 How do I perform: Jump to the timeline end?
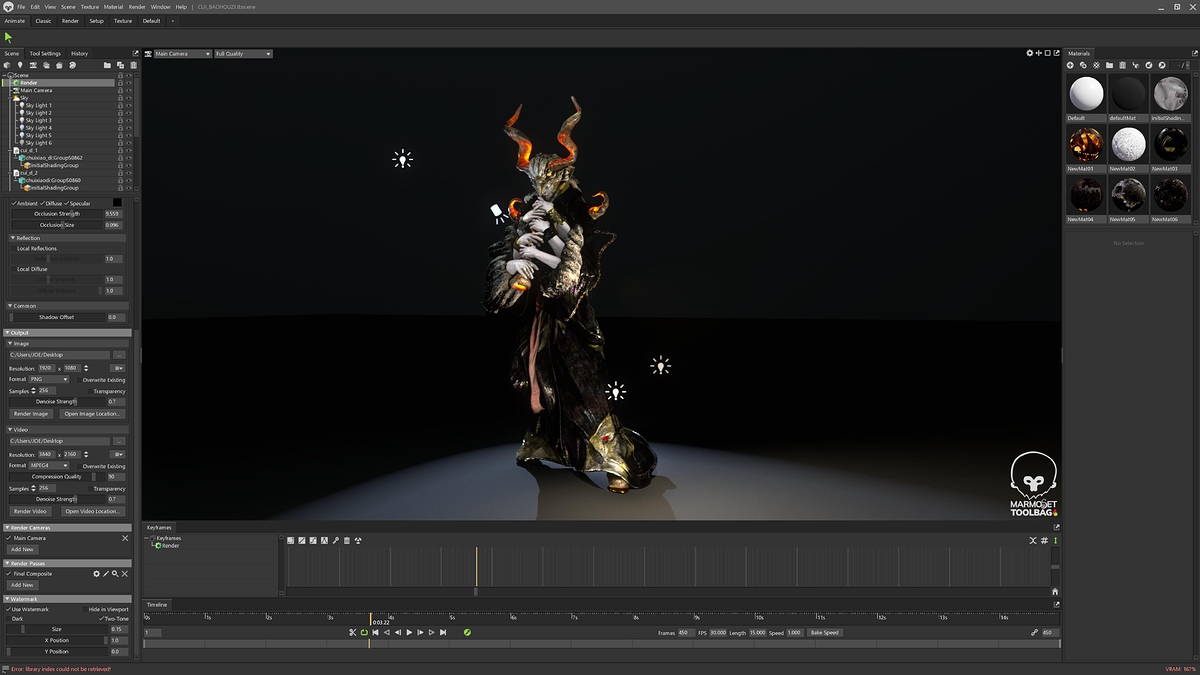coord(442,632)
